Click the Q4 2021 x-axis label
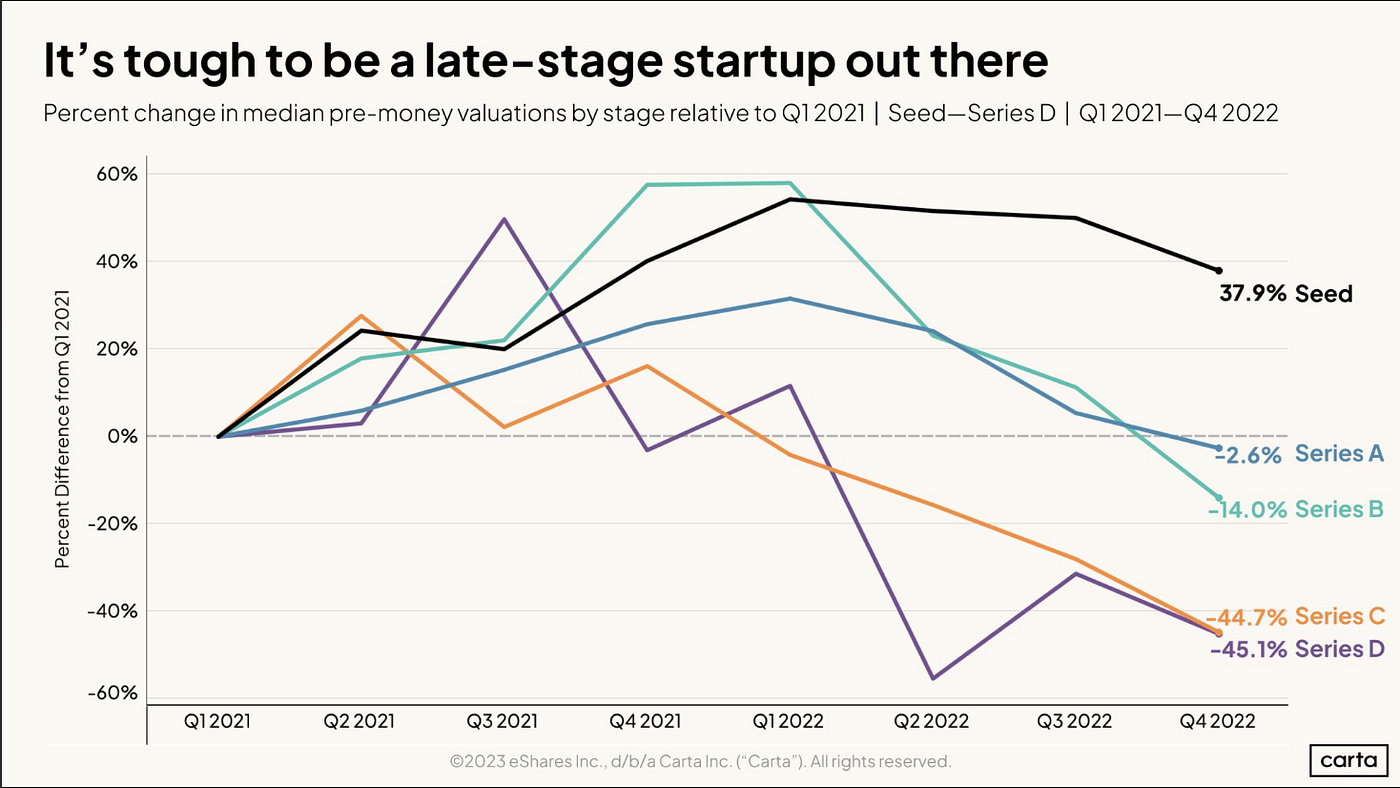Viewport: 1400px width, 788px height. [x=647, y=721]
